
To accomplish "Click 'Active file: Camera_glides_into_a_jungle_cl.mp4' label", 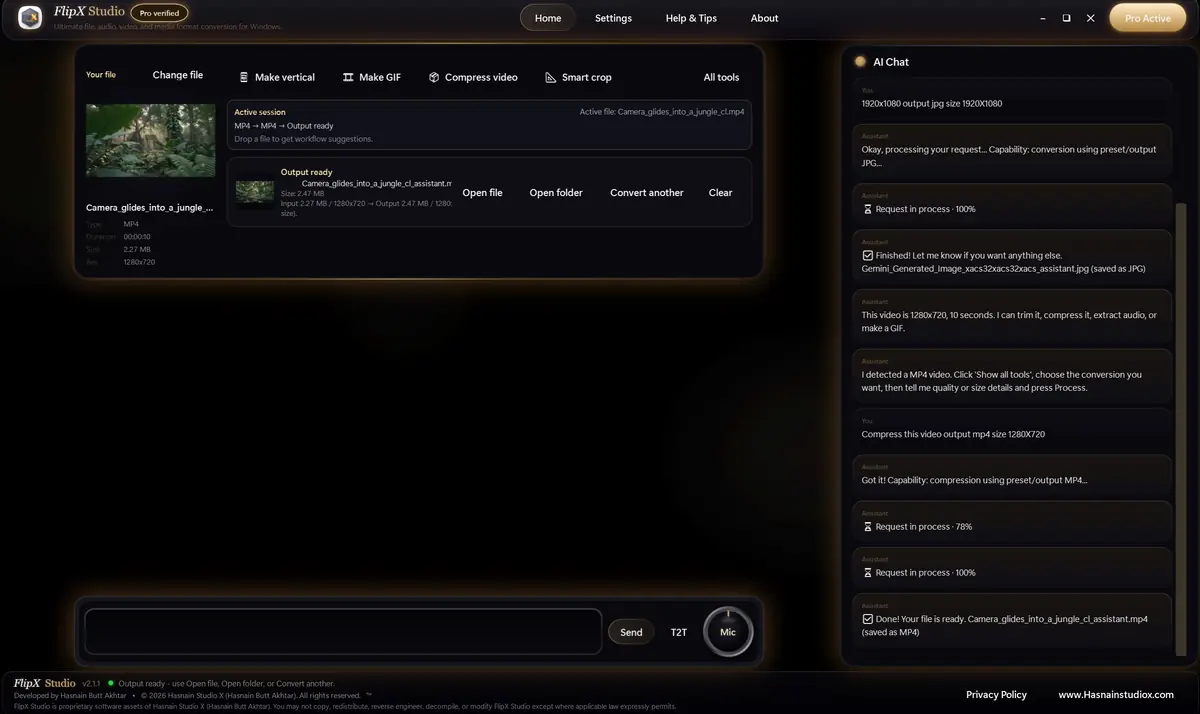I will click(x=662, y=112).
